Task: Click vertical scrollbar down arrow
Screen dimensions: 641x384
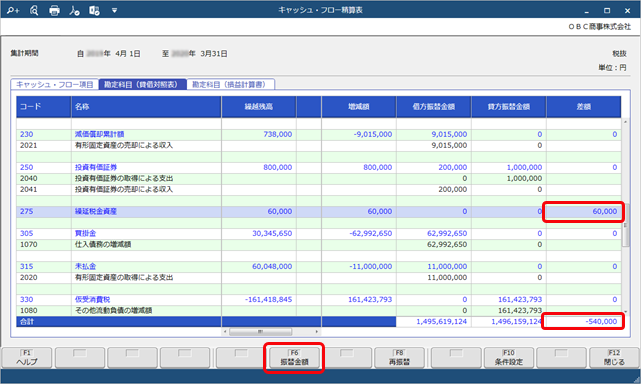Action: click(x=625, y=312)
